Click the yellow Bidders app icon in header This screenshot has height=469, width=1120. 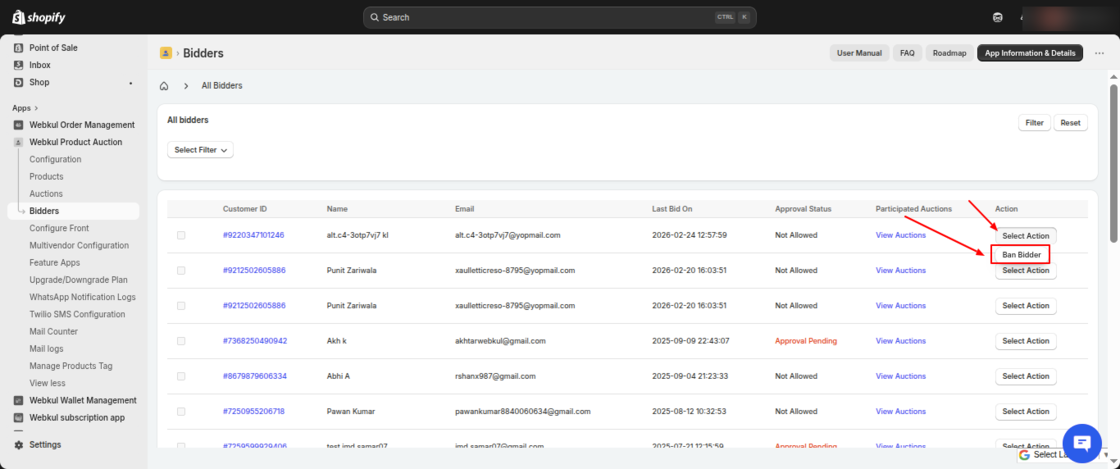pos(166,53)
